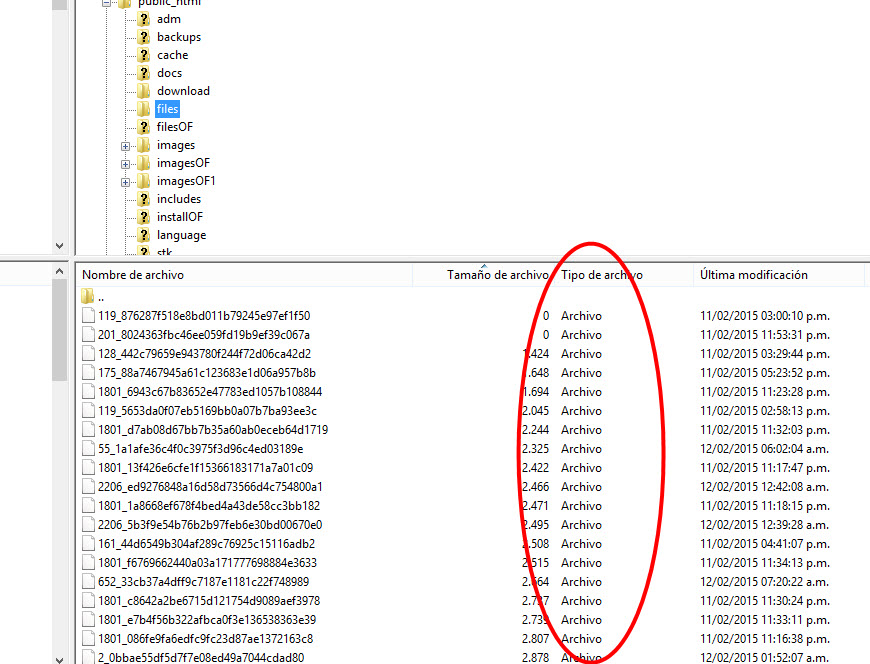Expand the images folder tree node
Screen dimensions: 870x664
(x=126, y=146)
